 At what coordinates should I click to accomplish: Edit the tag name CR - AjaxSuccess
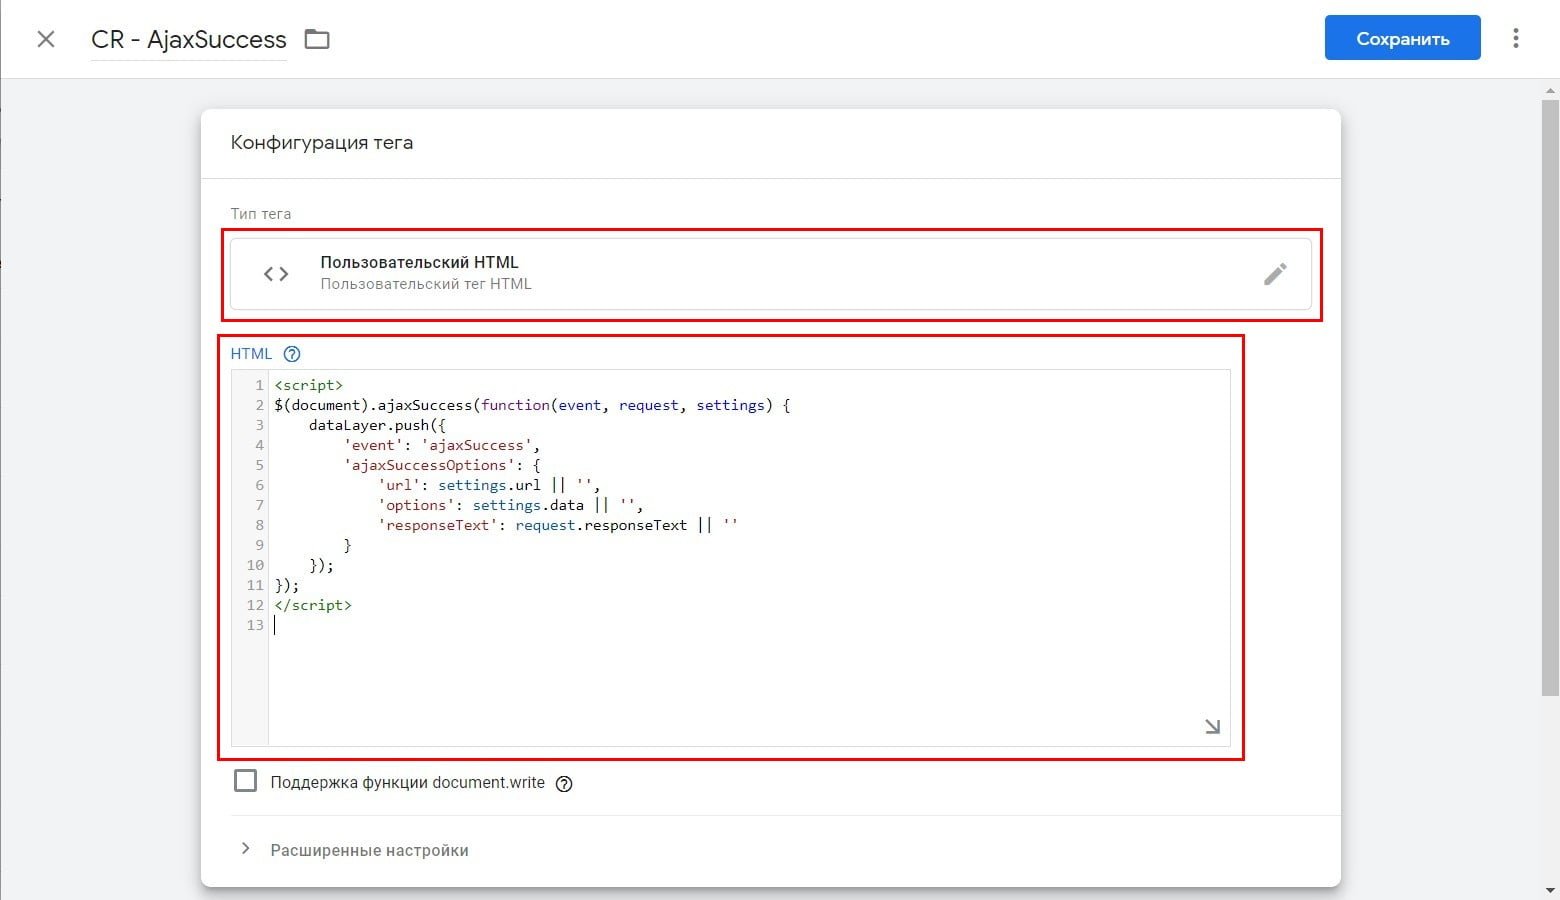tap(189, 40)
